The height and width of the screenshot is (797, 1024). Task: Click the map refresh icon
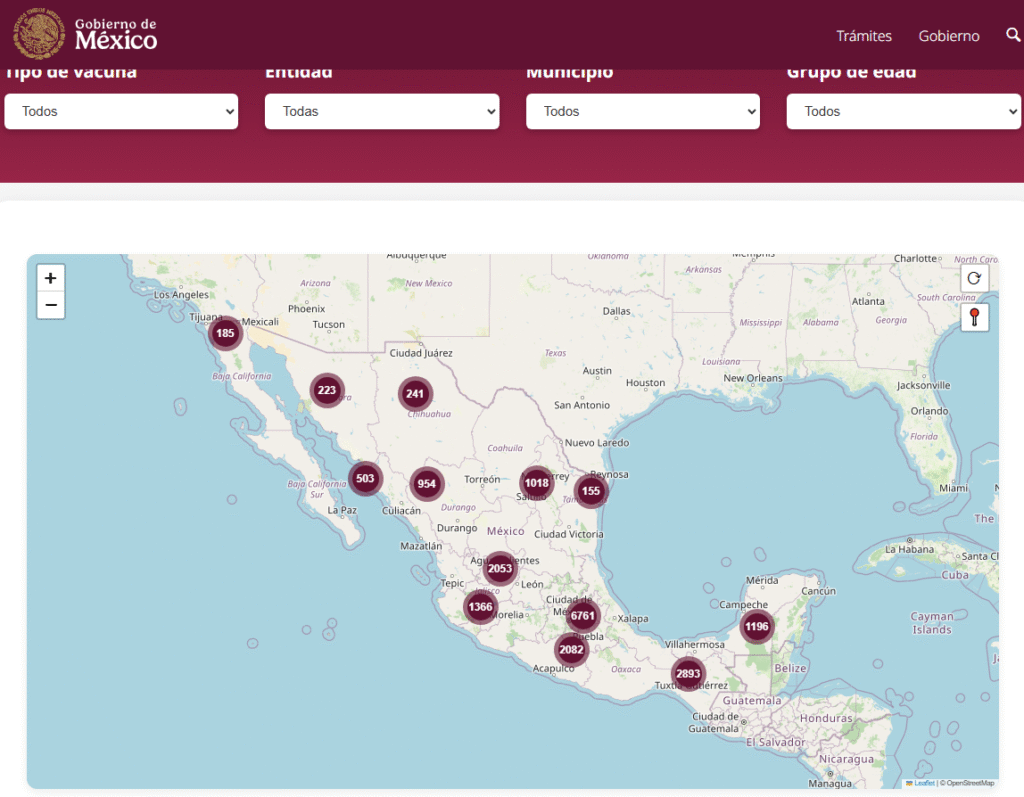tap(974, 278)
